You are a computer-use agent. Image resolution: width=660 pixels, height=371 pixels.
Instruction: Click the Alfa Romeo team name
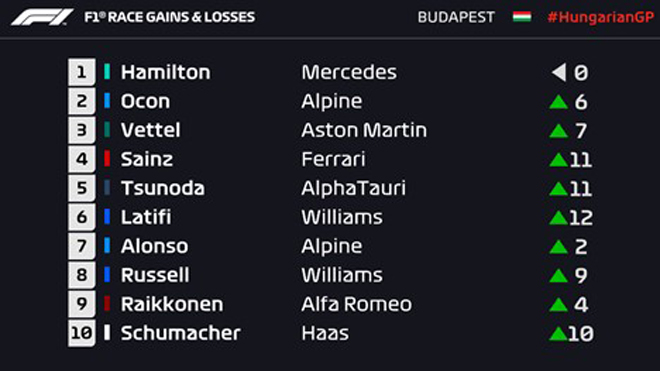coord(357,304)
